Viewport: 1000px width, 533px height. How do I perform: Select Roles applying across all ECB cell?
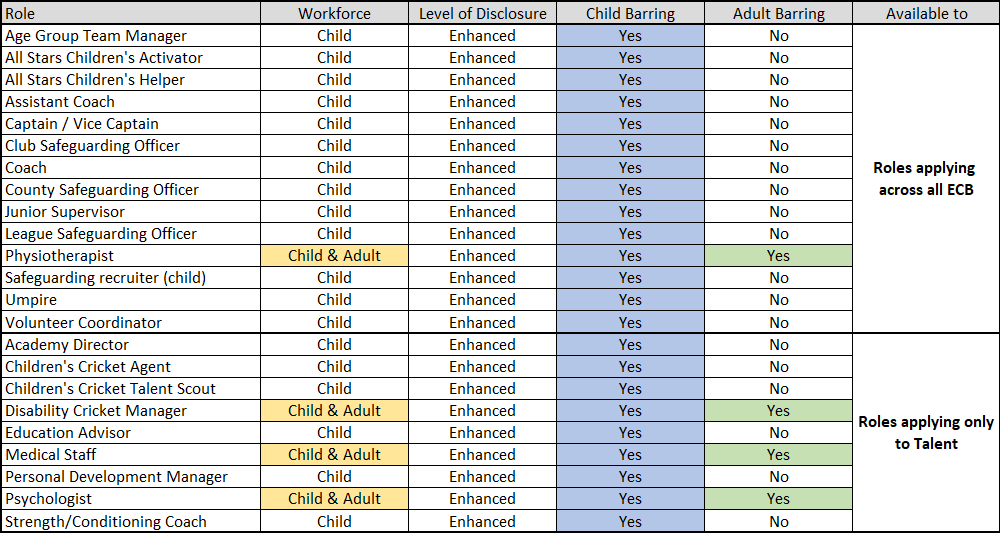(926, 179)
